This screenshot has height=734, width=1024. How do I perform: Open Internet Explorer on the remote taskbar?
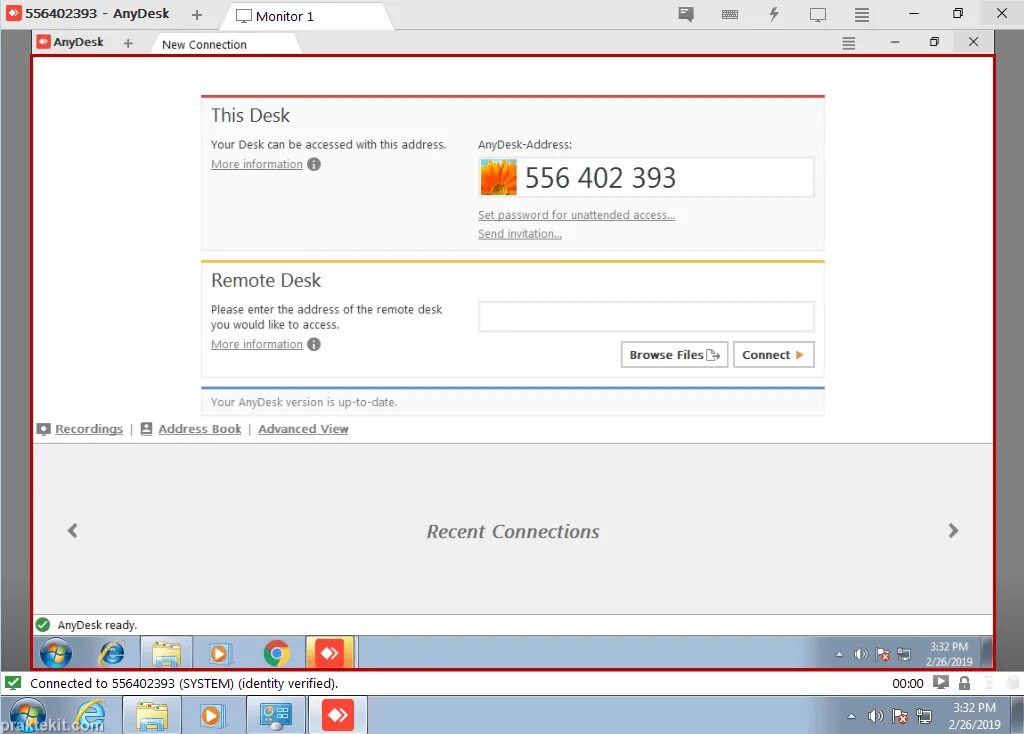pos(112,653)
